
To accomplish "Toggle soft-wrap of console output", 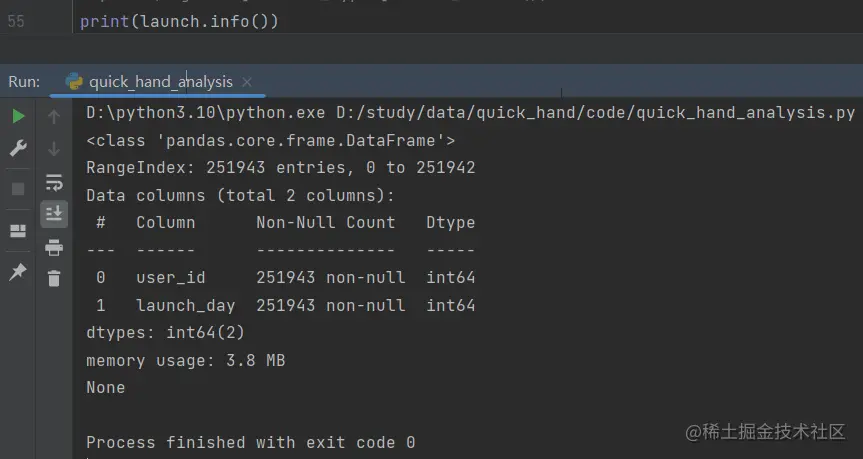I will click(54, 182).
